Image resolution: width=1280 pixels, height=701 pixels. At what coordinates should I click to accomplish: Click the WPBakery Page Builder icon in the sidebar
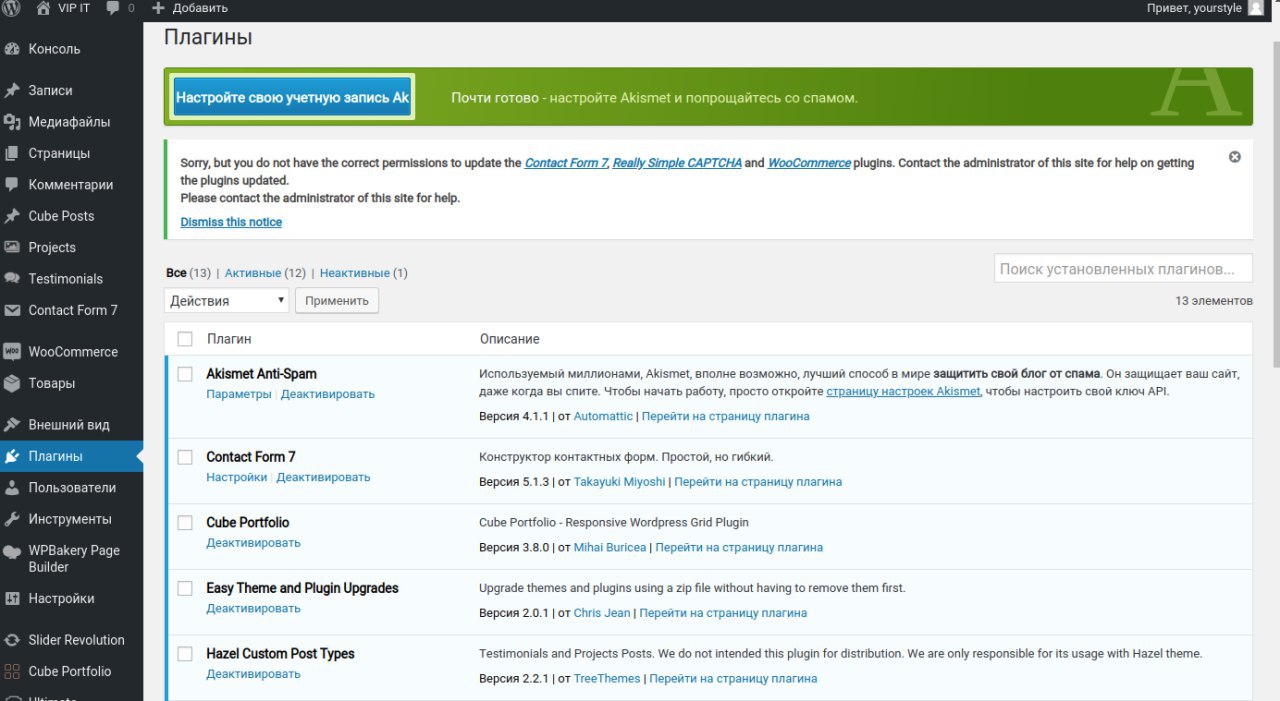pos(12,551)
